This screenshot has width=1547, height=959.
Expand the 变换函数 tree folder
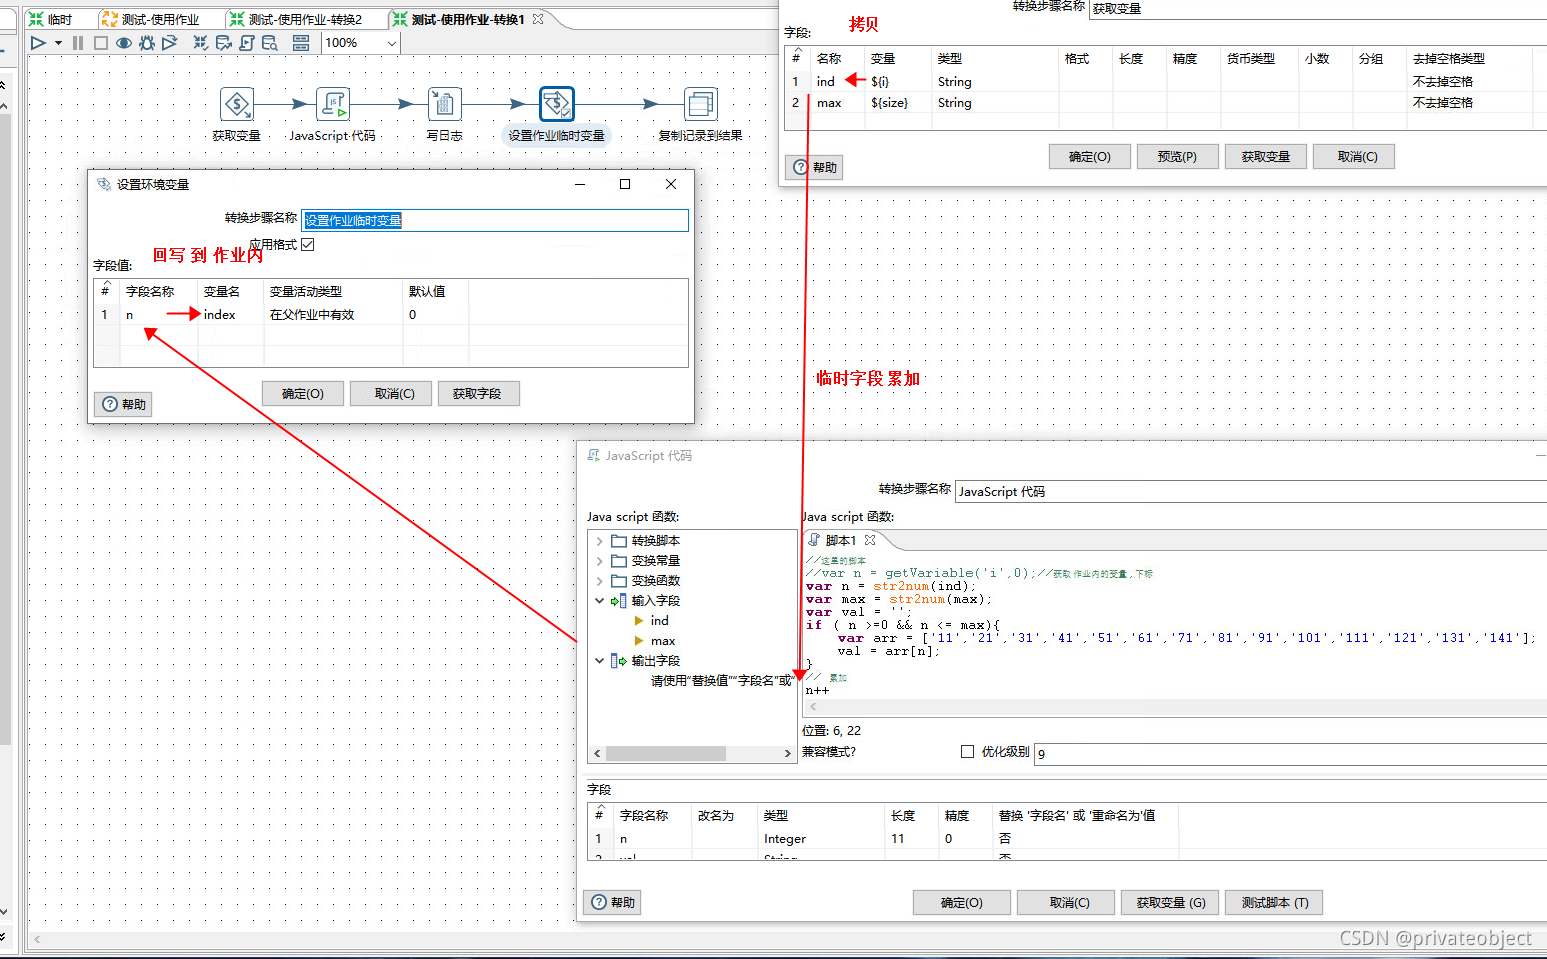[599, 580]
